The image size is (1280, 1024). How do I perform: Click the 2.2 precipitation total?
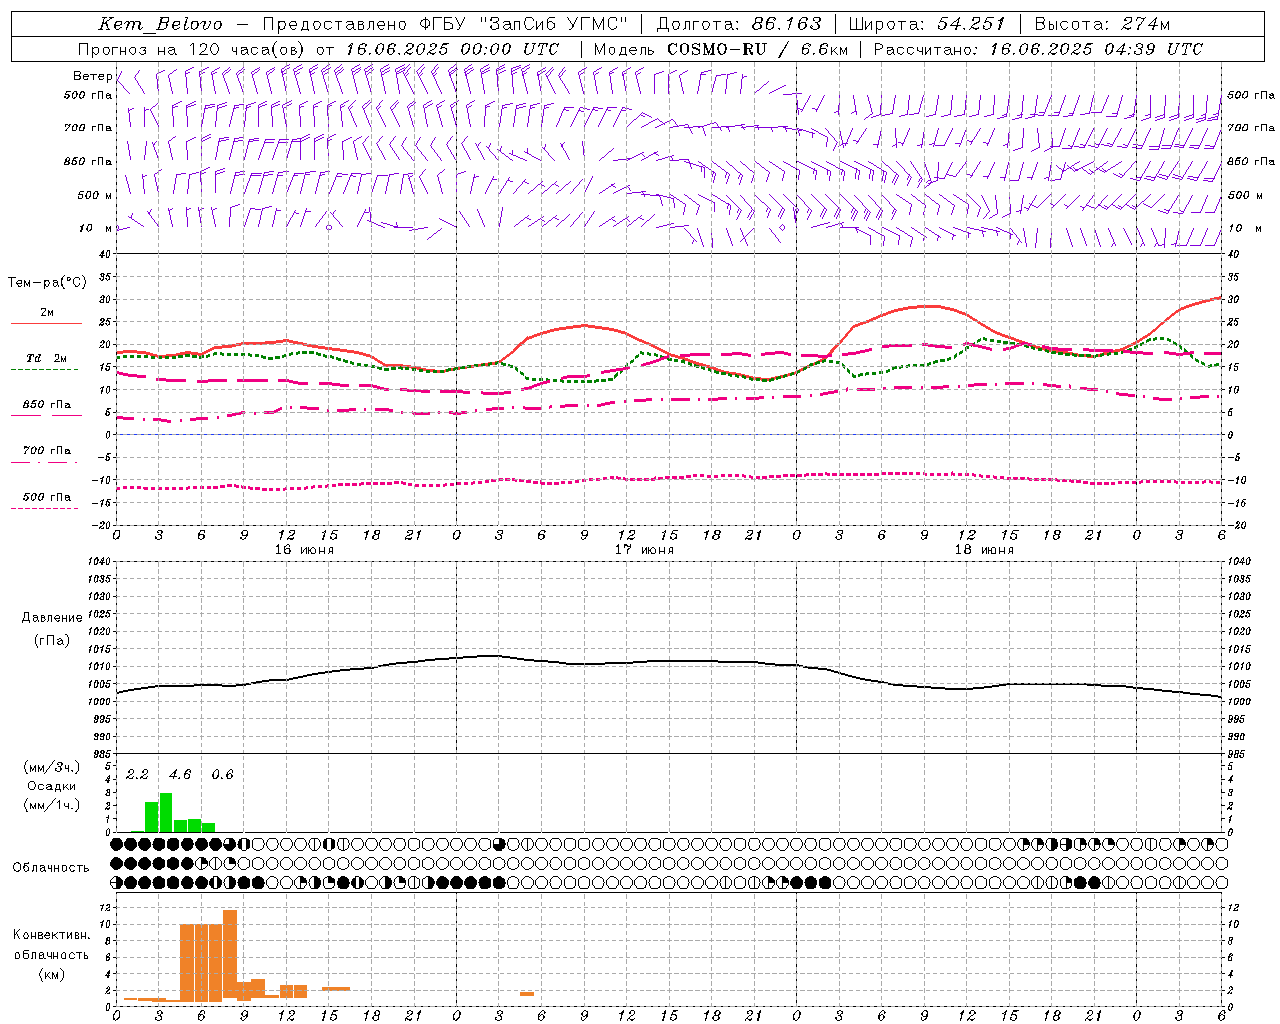pyautogui.click(x=137, y=775)
